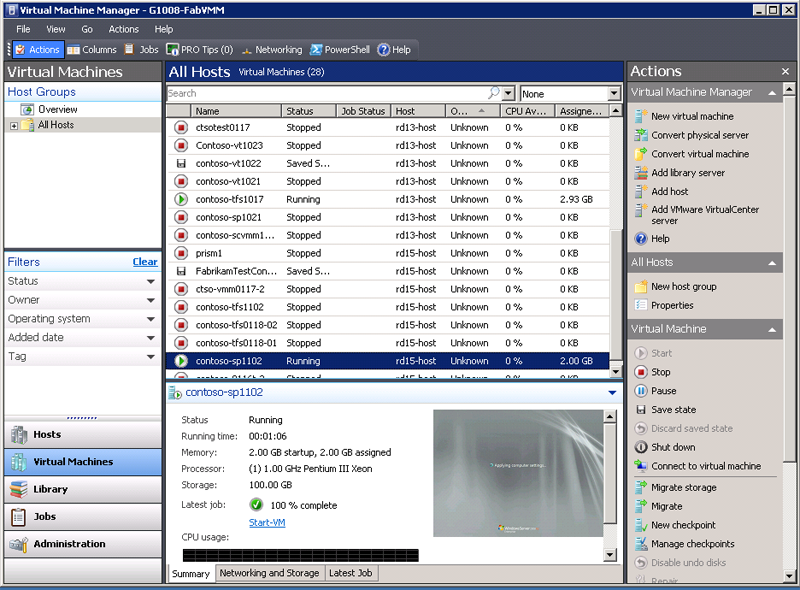Sort by the Name column header
The width and height of the screenshot is (800, 590).
(x=236, y=111)
